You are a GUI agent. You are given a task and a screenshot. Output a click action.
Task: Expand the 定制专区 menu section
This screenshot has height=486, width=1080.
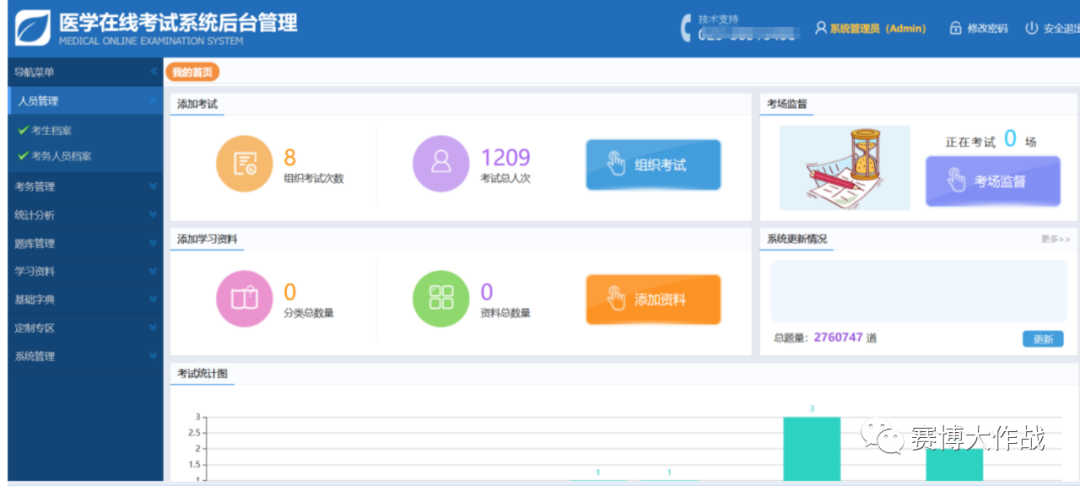pos(153,328)
